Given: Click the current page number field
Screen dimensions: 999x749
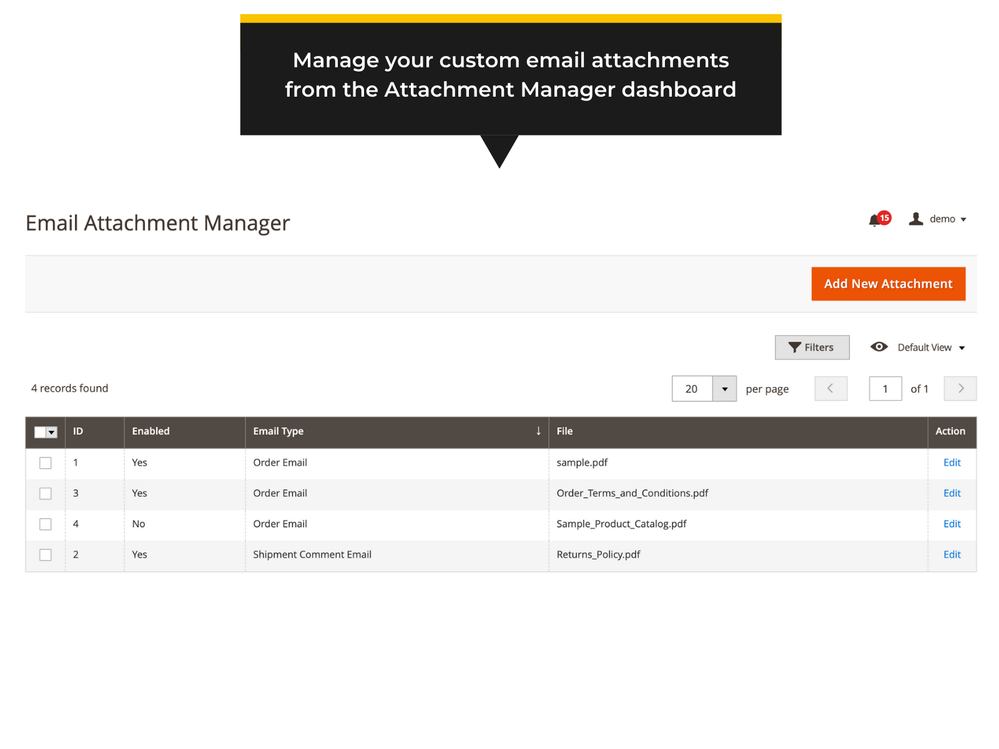Looking at the screenshot, I should (x=885, y=389).
